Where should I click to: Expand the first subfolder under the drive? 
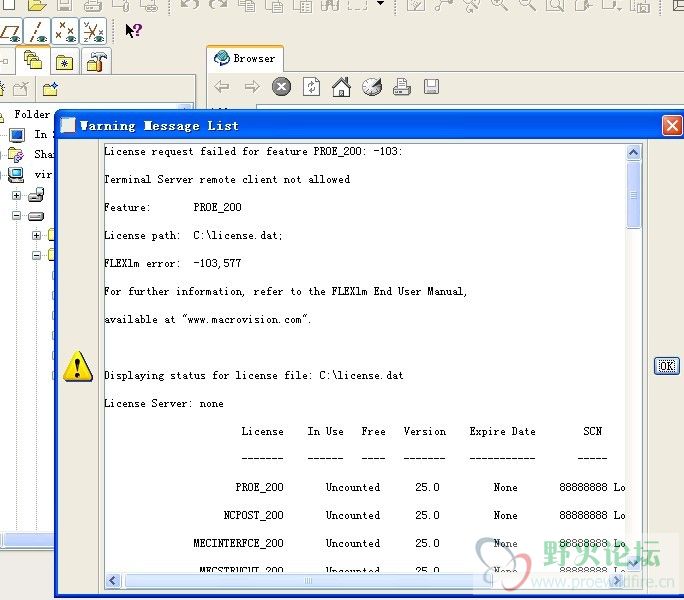point(36,235)
